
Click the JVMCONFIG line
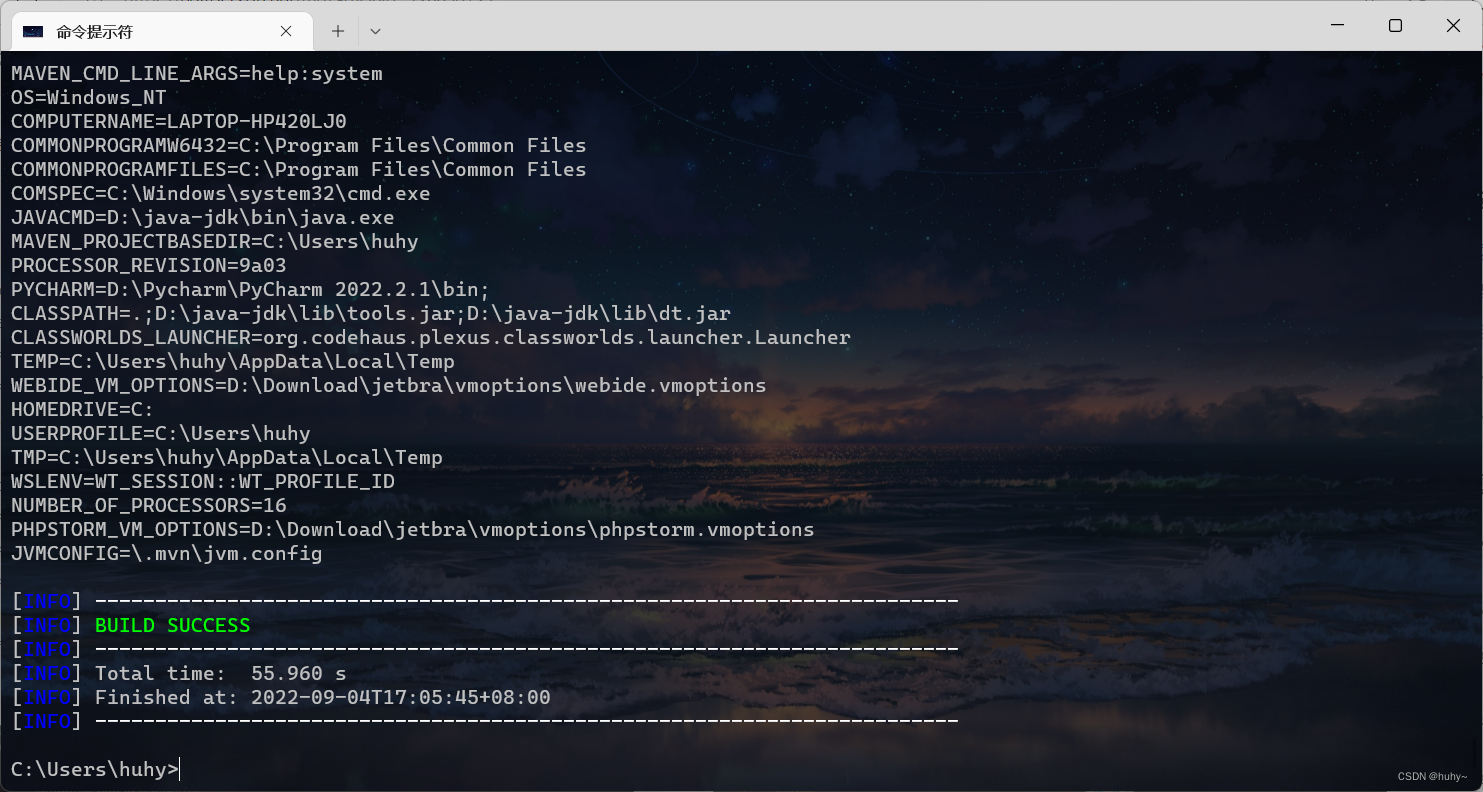(x=167, y=553)
